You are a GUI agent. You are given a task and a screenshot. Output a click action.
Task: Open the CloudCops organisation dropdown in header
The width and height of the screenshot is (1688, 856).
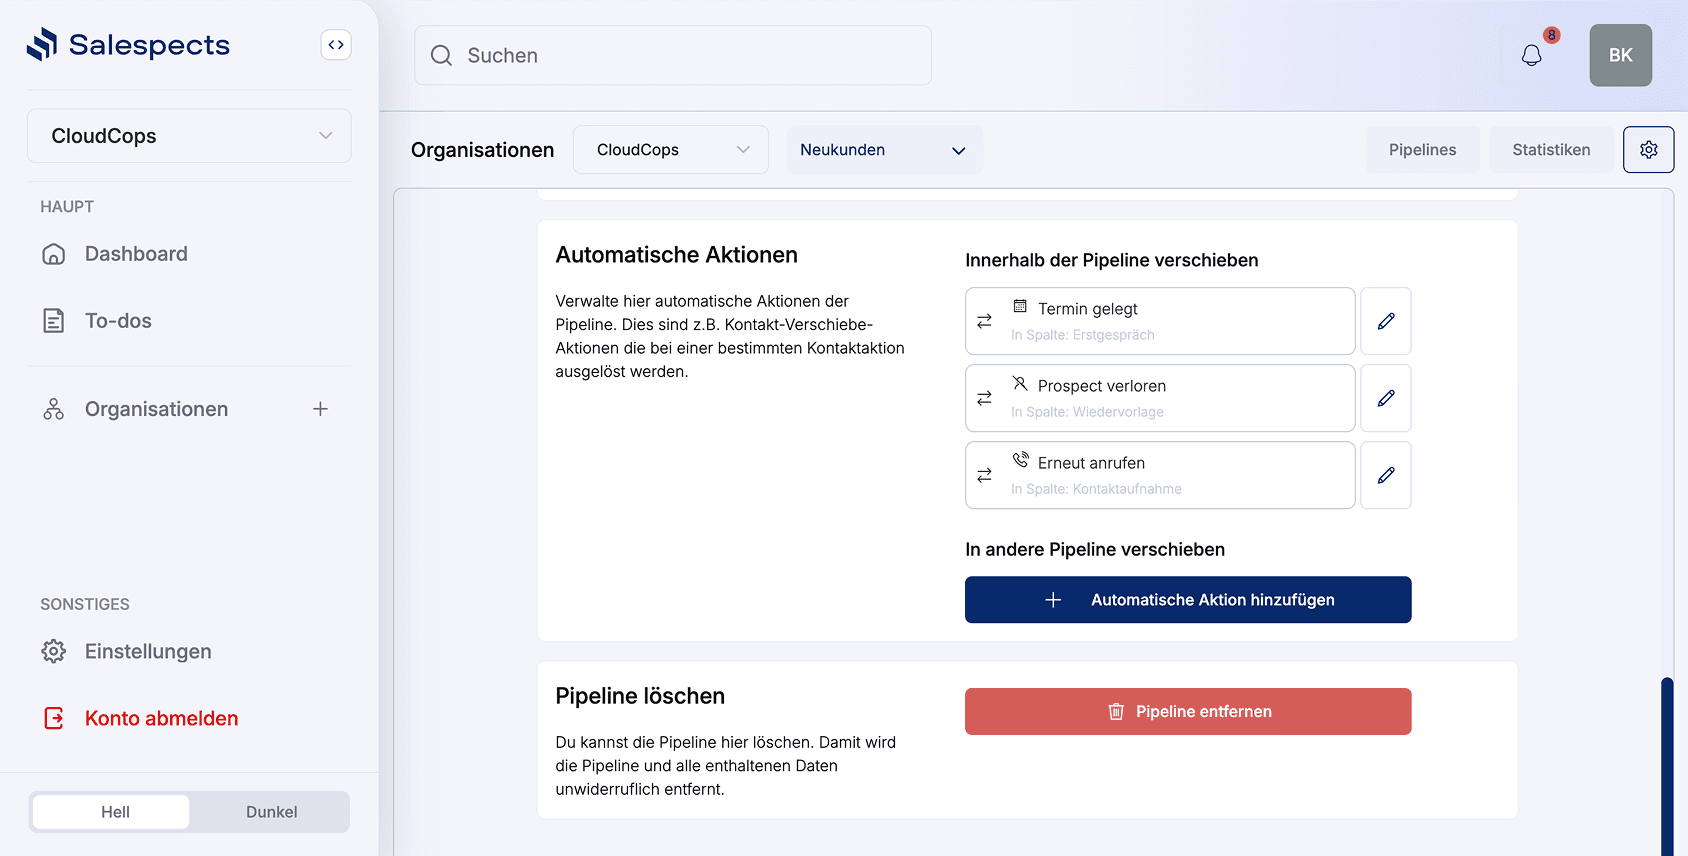[671, 150]
